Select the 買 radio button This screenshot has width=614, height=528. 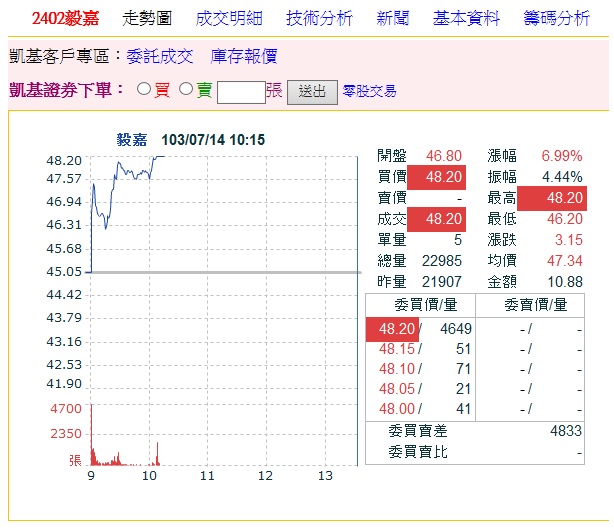(144, 89)
